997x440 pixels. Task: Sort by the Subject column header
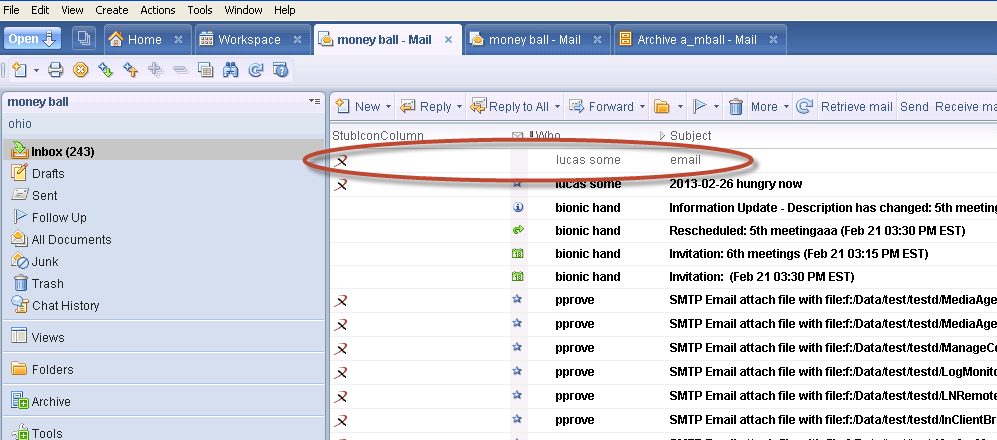tap(690, 135)
